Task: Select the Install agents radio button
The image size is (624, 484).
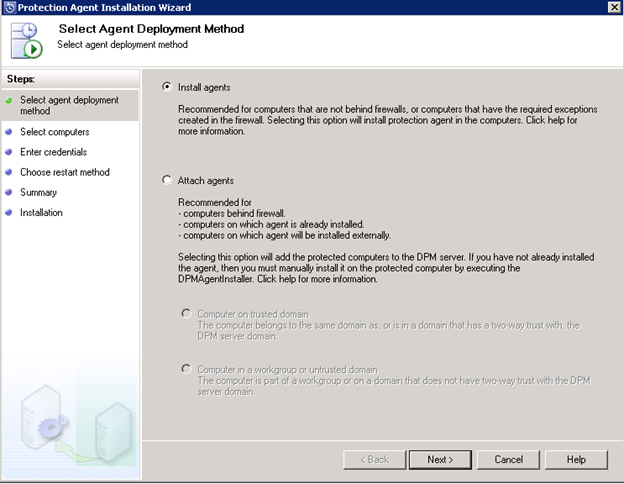Action: coord(167,87)
